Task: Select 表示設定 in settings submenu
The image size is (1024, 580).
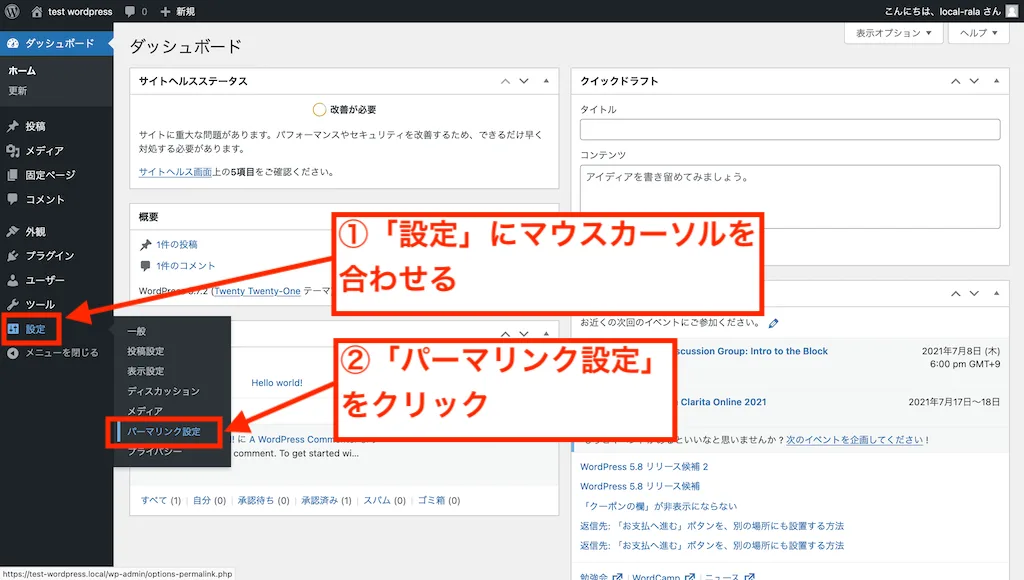Action: click(146, 371)
